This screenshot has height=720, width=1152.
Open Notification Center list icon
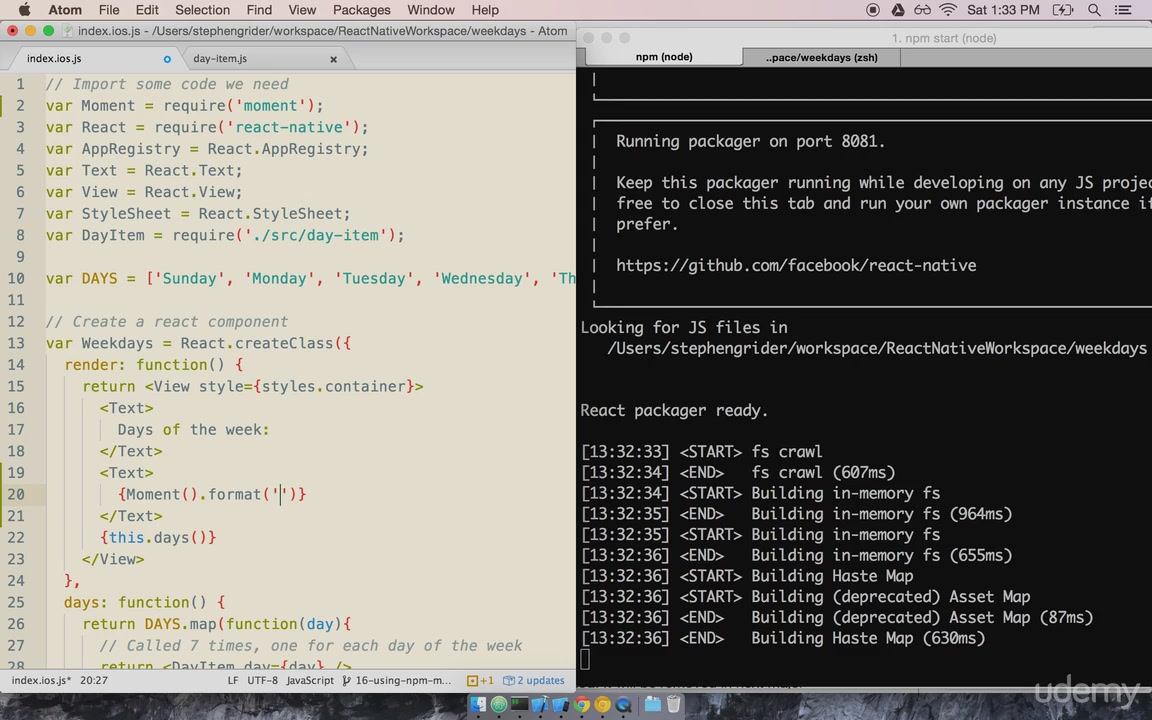pyautogui.click(x=1123, y=10)
